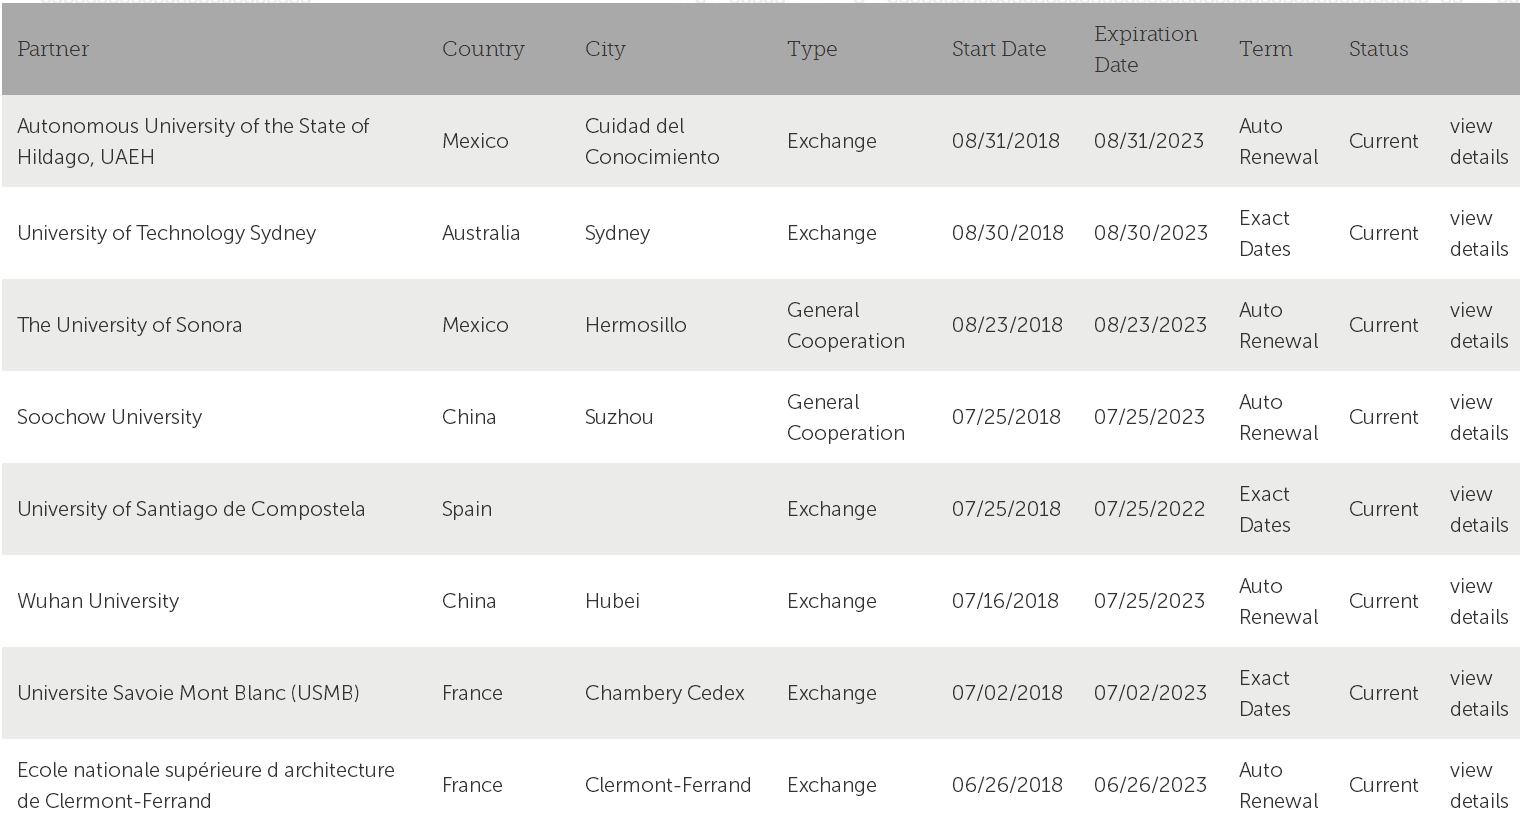Click the Soochow University partner cell
1520x830 pixels.
point(109,417)
